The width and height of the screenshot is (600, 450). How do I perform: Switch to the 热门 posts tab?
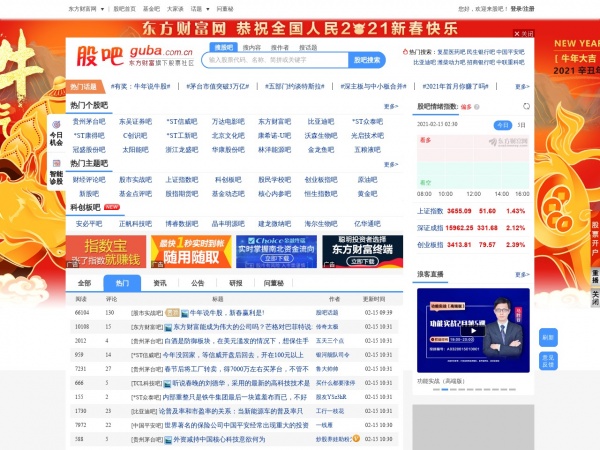pyautogui.click(x=122, y=283)
